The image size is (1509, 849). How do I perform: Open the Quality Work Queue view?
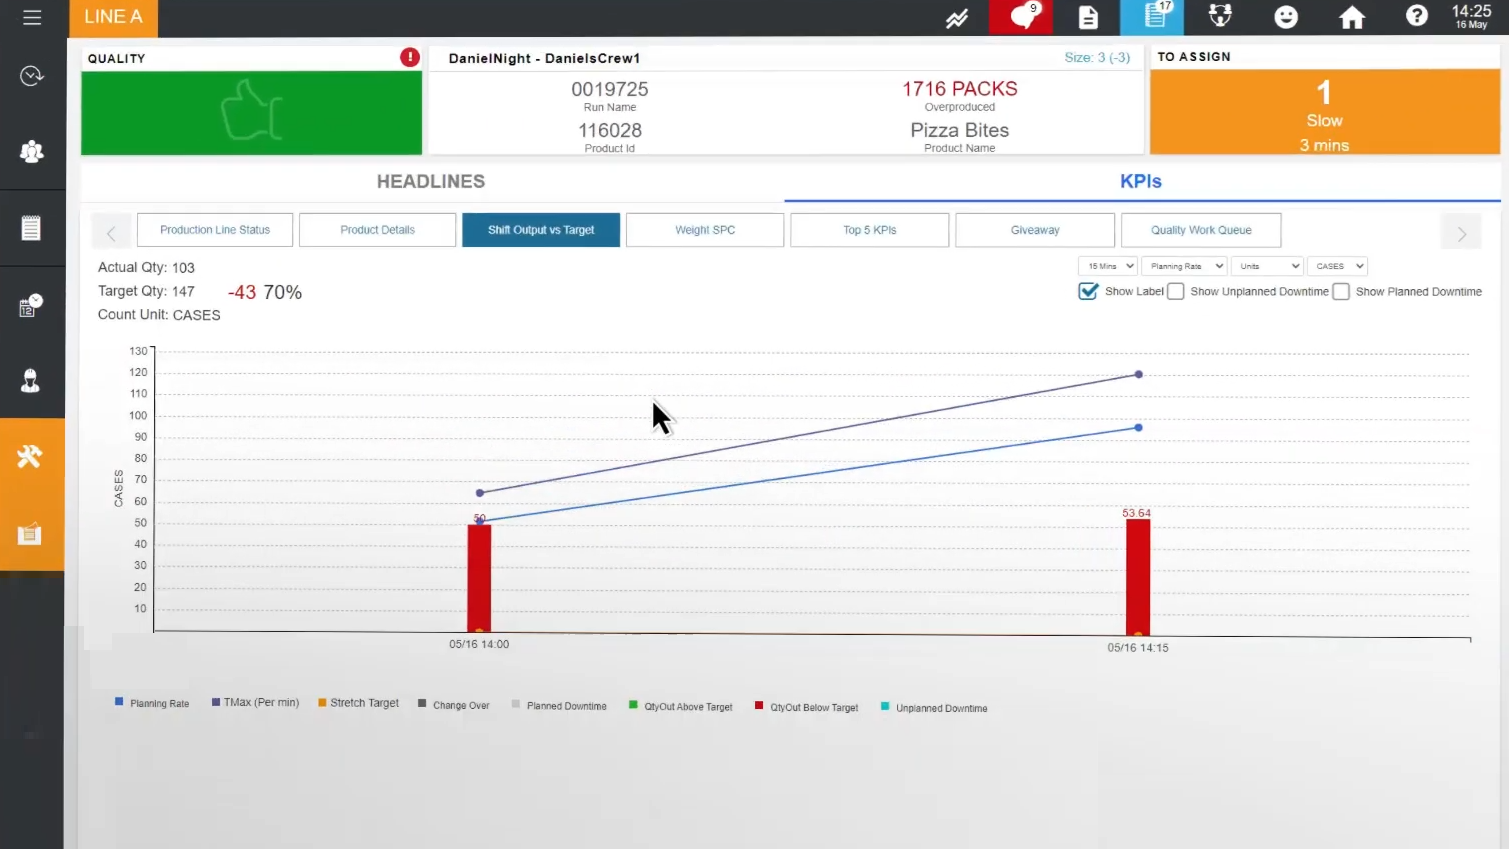tap(1201, 229)
